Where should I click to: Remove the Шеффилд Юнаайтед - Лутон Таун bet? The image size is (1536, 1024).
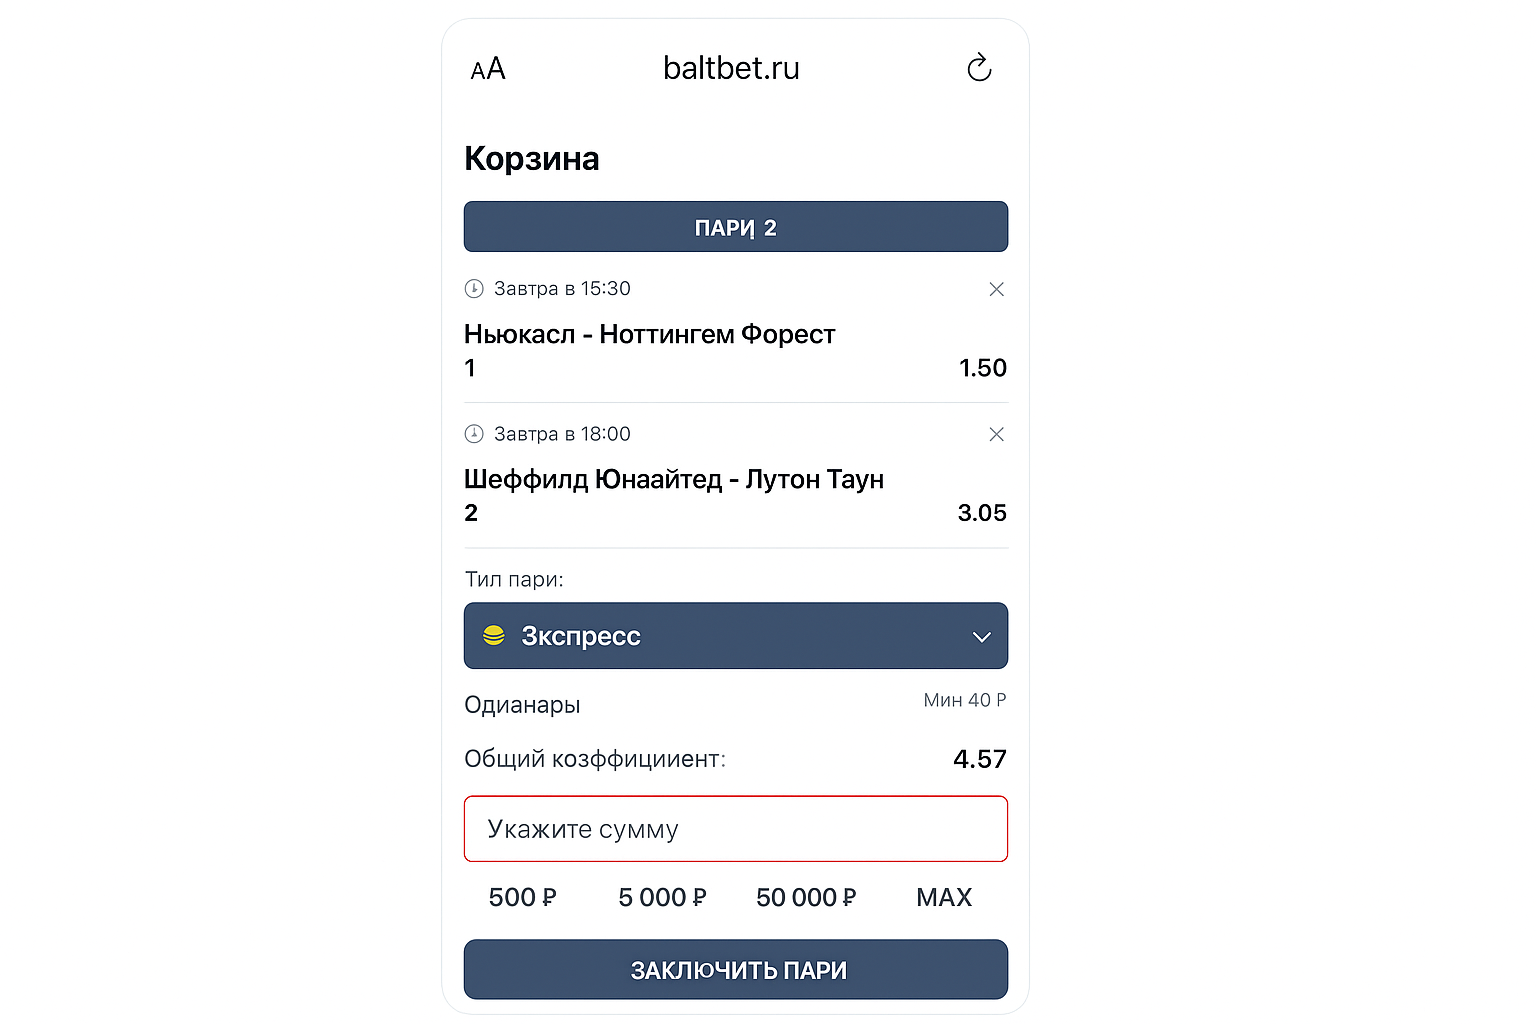pyautogui.click(x=996, y=434)
